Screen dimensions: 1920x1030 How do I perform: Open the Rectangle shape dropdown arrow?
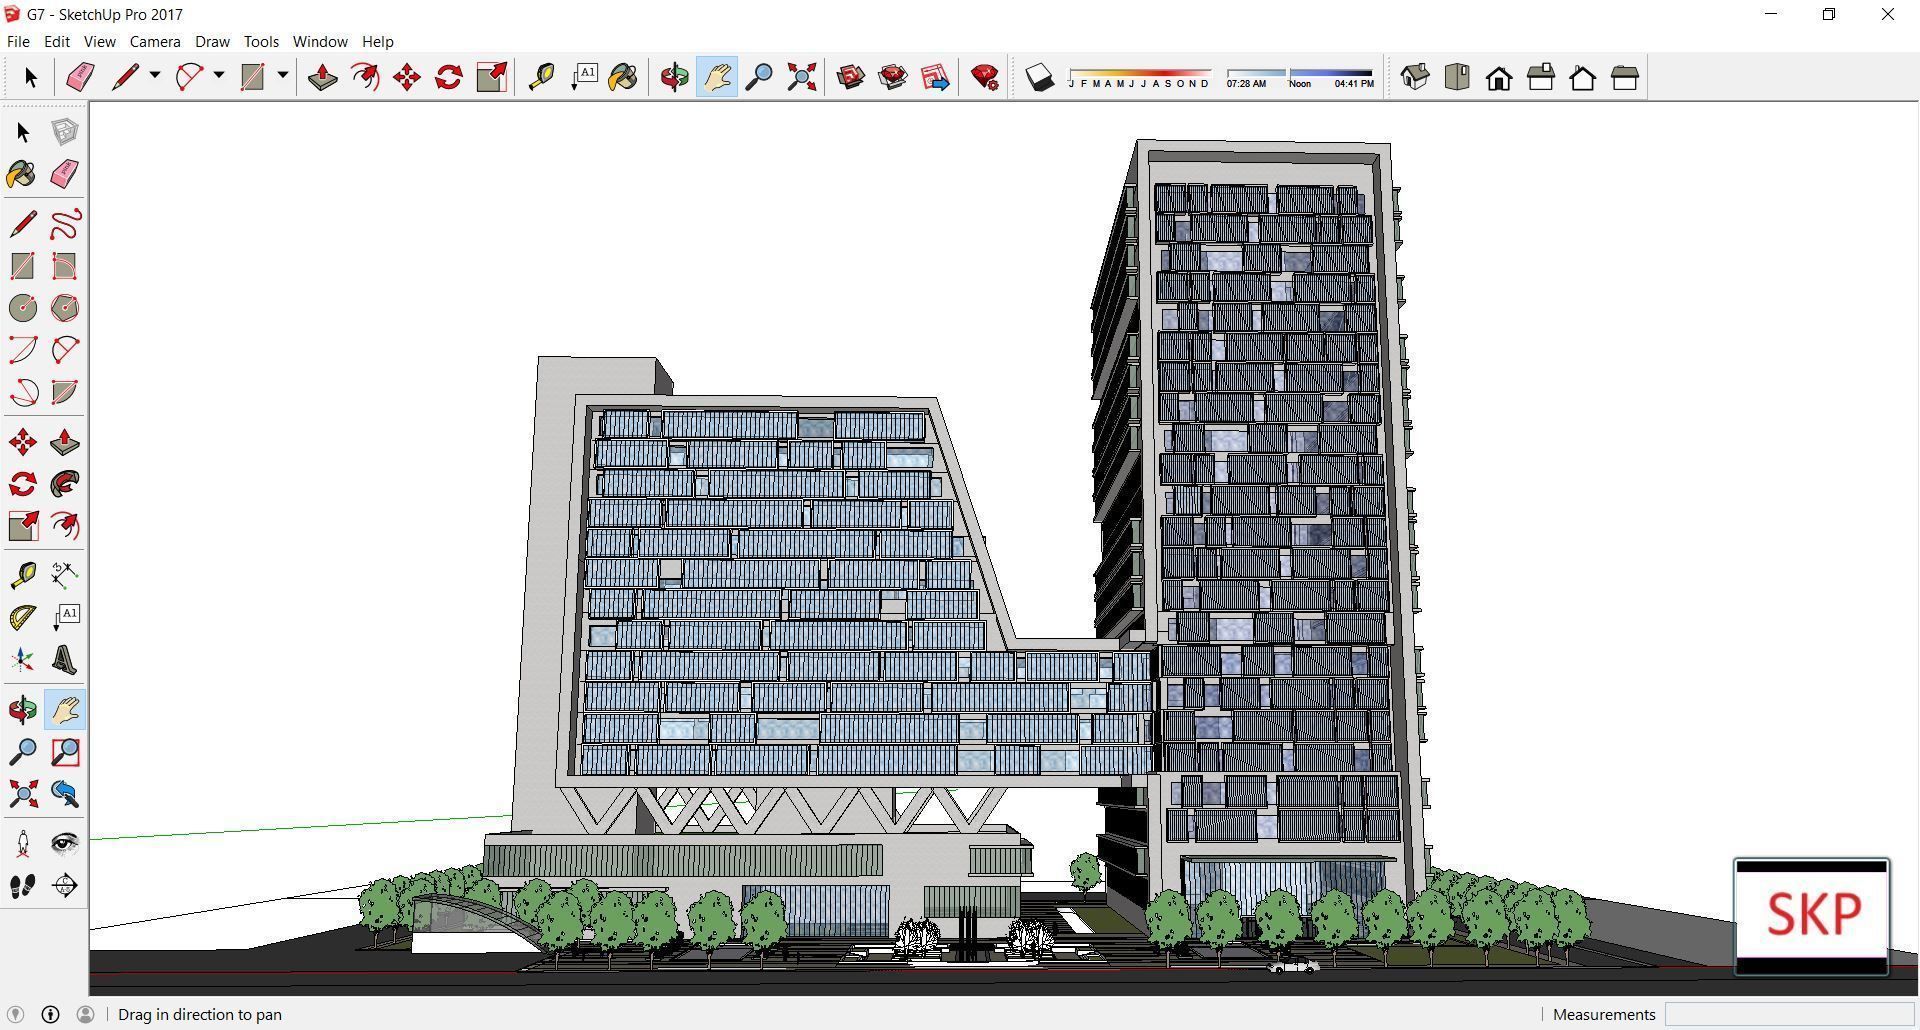283,76
